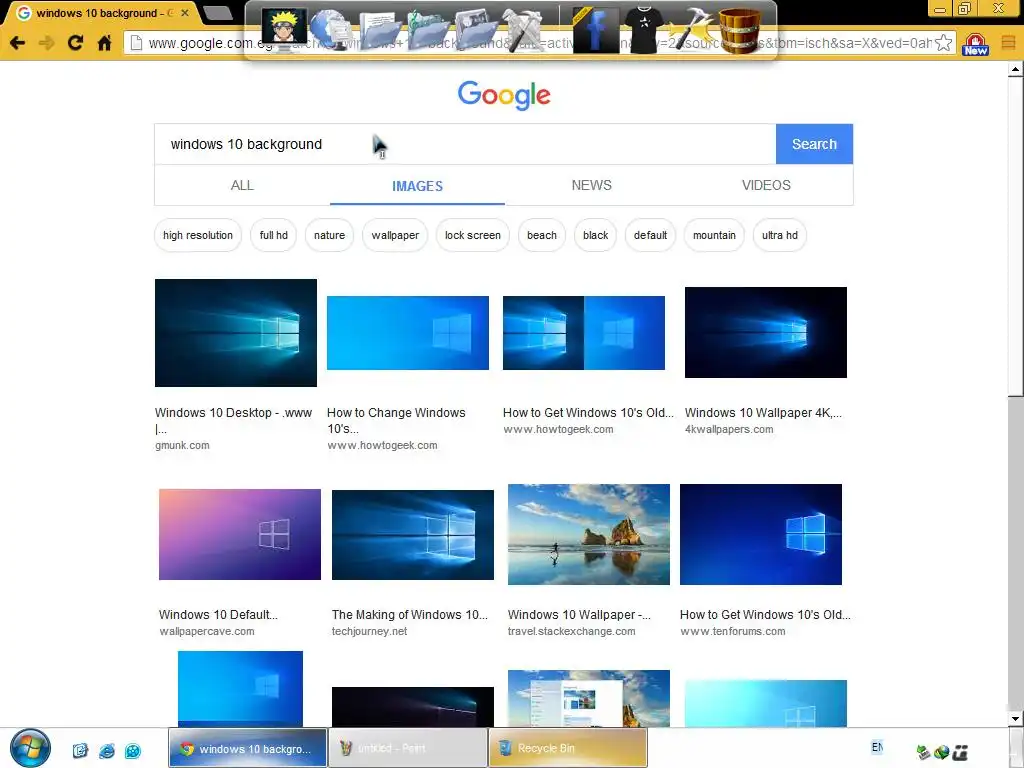
Task: Click the scrollbar up arrow
Action: (x=1015, y=69)
